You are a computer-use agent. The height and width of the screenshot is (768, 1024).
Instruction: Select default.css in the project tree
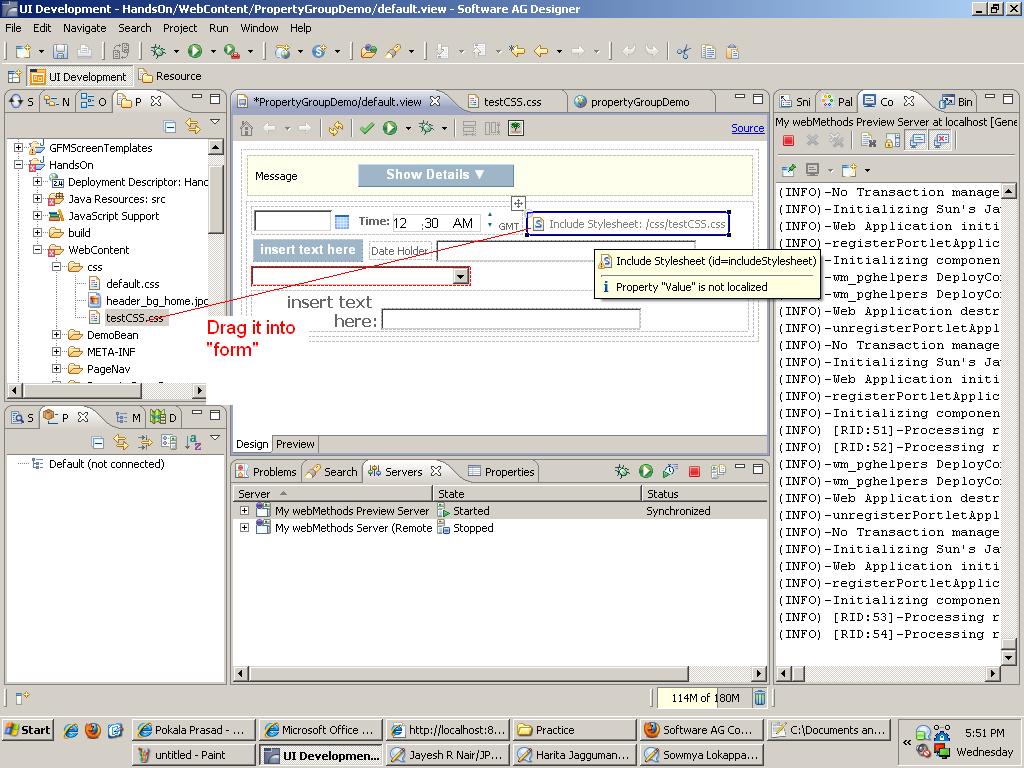pyautogui.click(x=133, y=284)
